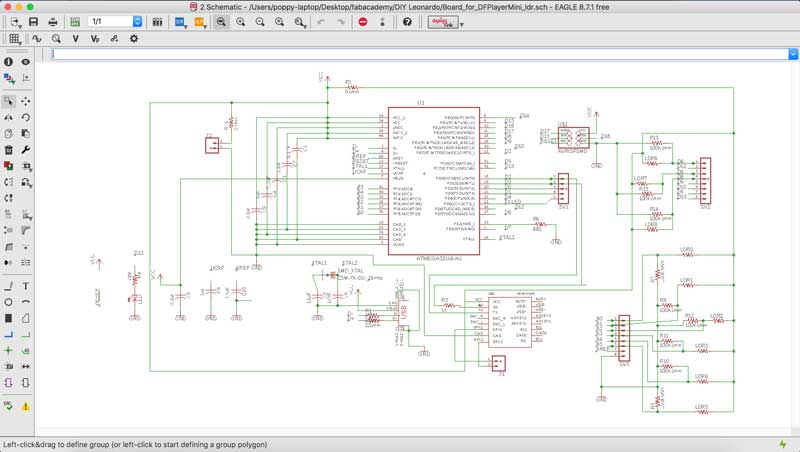Click the command line input field
This screenshot has height=452, width=800.
tap(420, 54)
